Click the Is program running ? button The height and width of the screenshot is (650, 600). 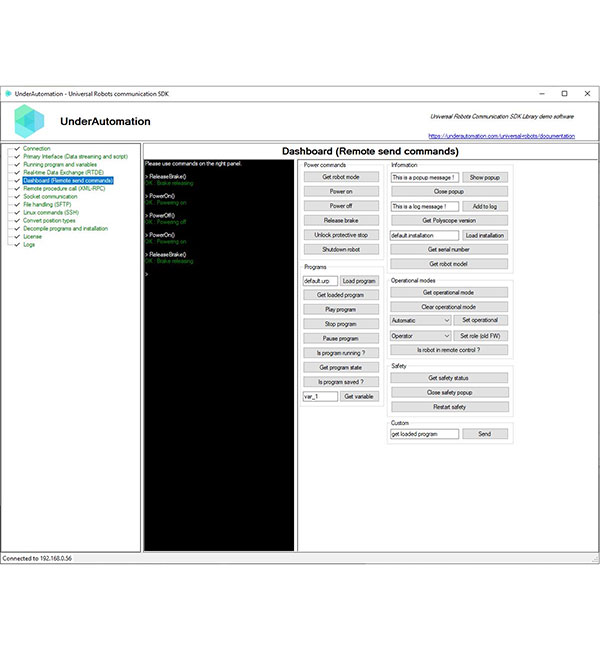(x=341, y=353)
